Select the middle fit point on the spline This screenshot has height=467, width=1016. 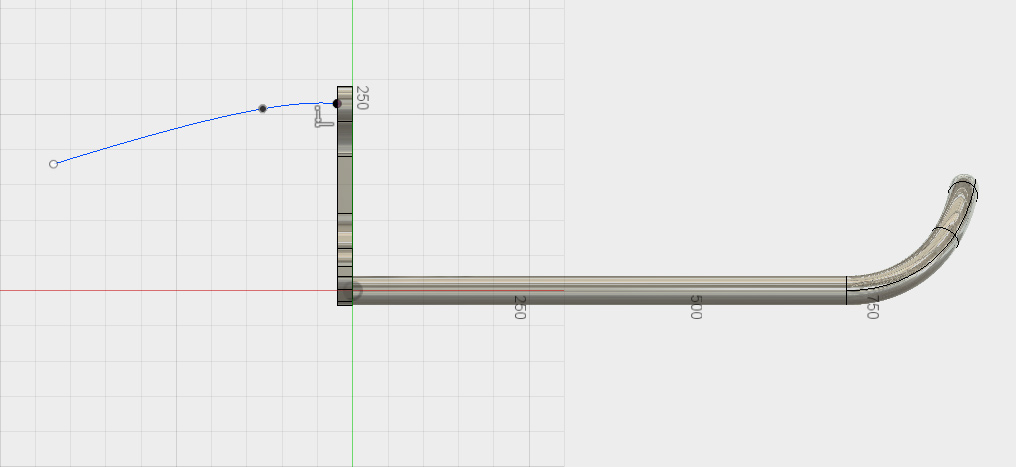pos(263,108)
